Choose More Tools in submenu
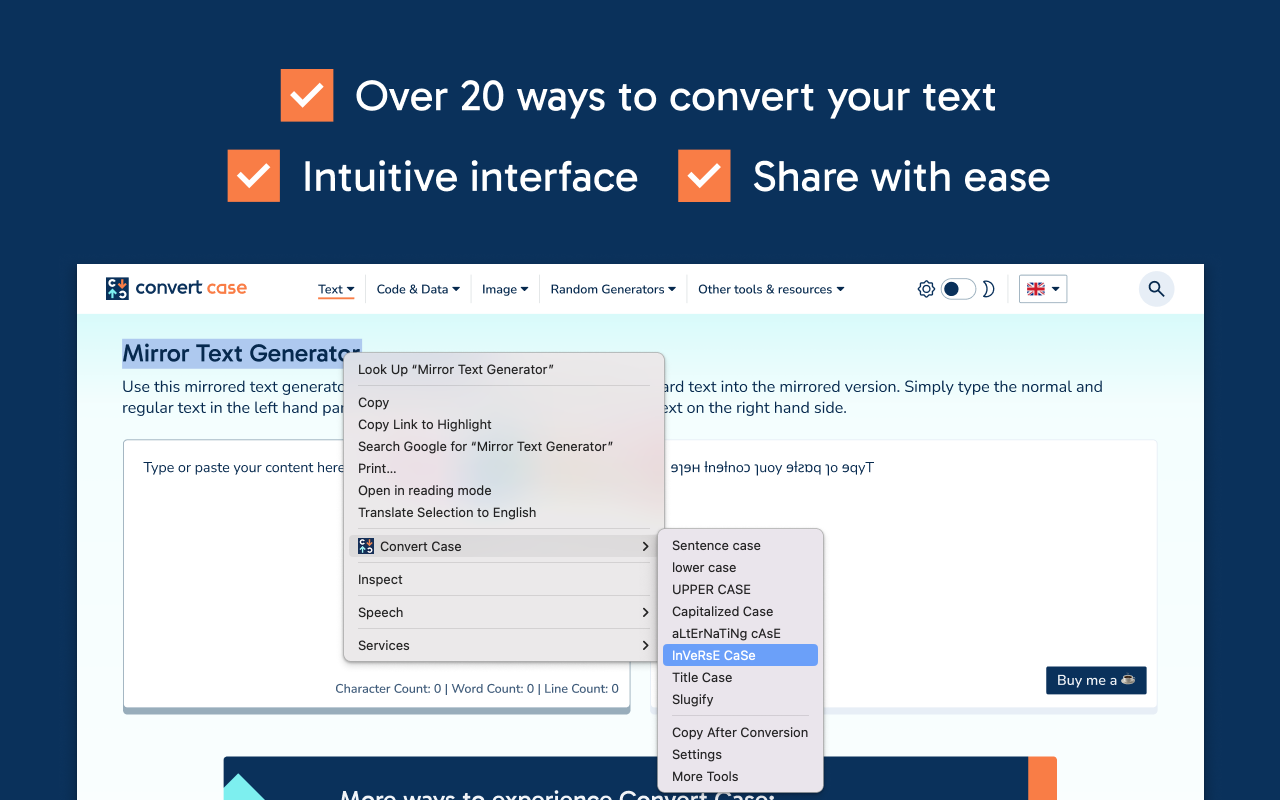1280x800 pixels. pos(740,776)
